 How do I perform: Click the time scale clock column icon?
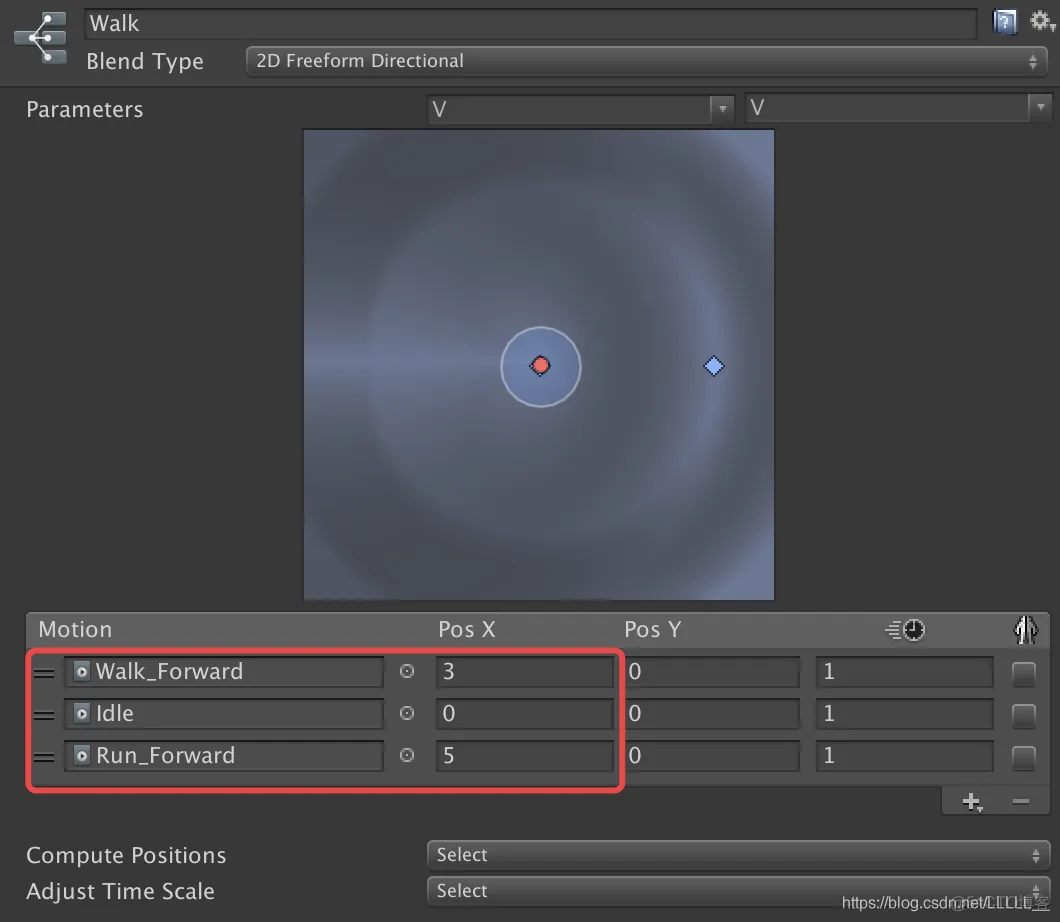click(905, 629)
